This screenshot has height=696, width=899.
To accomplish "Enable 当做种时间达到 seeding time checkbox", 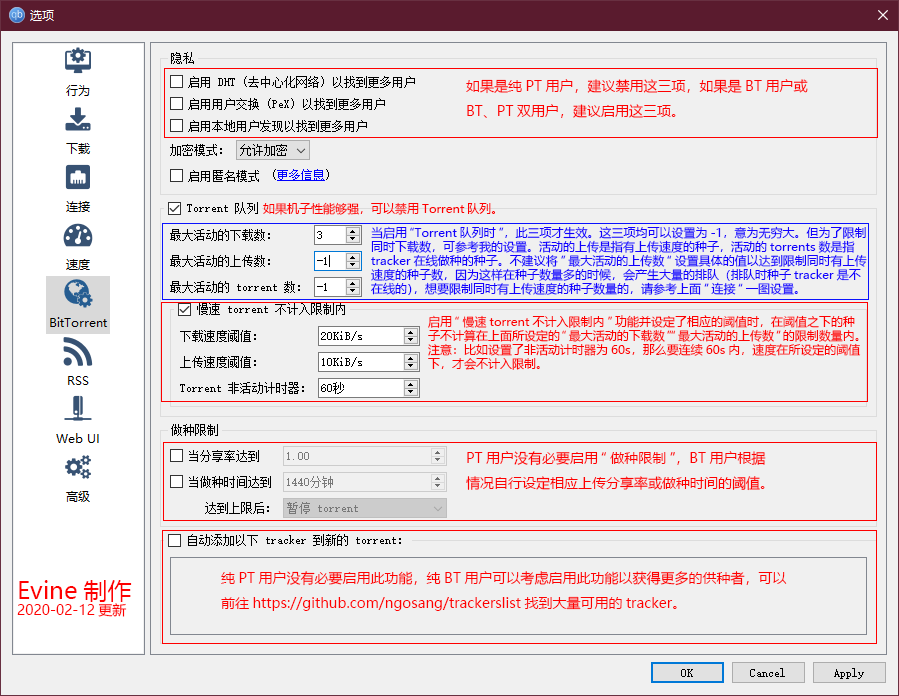I will pyautogui.click(x=177, y=482).
